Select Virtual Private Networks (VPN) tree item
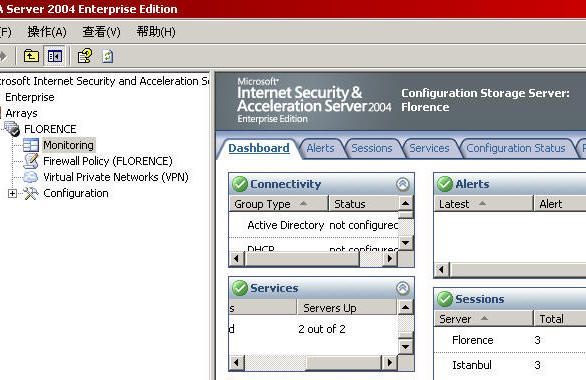The width and height of the screenshot is (586, 380). click(116, 177)
